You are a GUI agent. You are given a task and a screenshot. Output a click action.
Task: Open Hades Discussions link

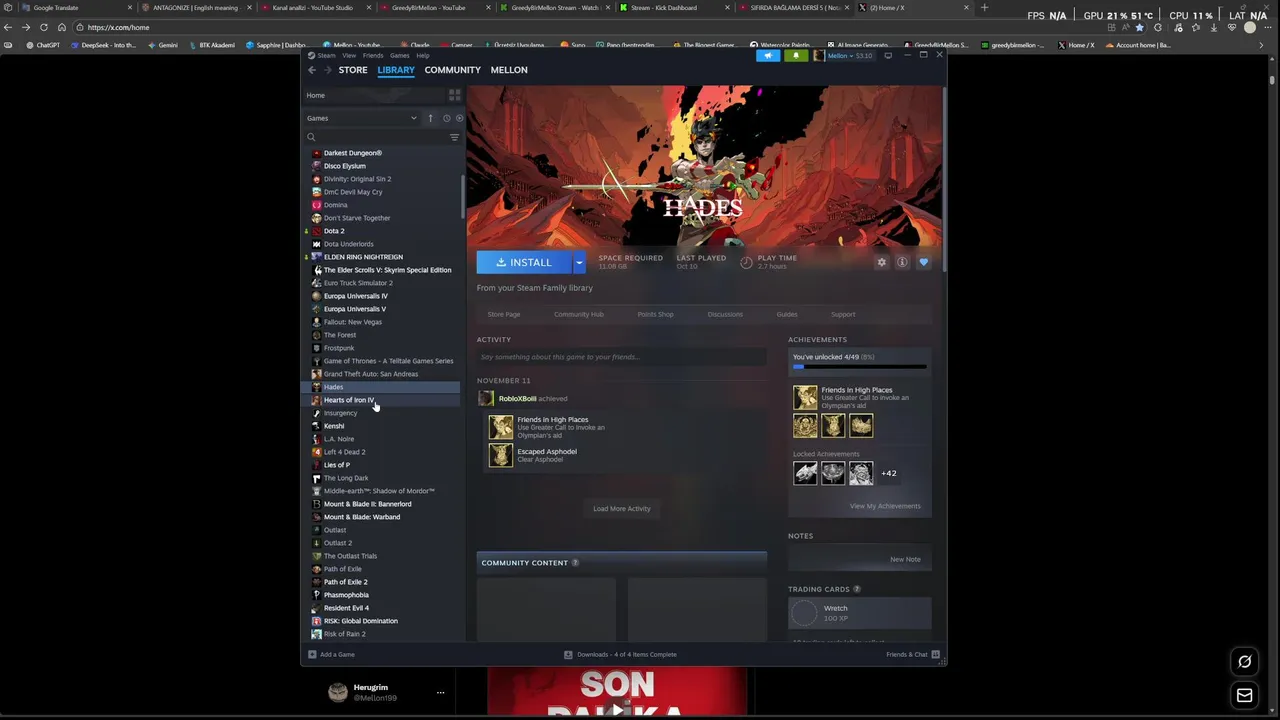click(x=725, y=314)
